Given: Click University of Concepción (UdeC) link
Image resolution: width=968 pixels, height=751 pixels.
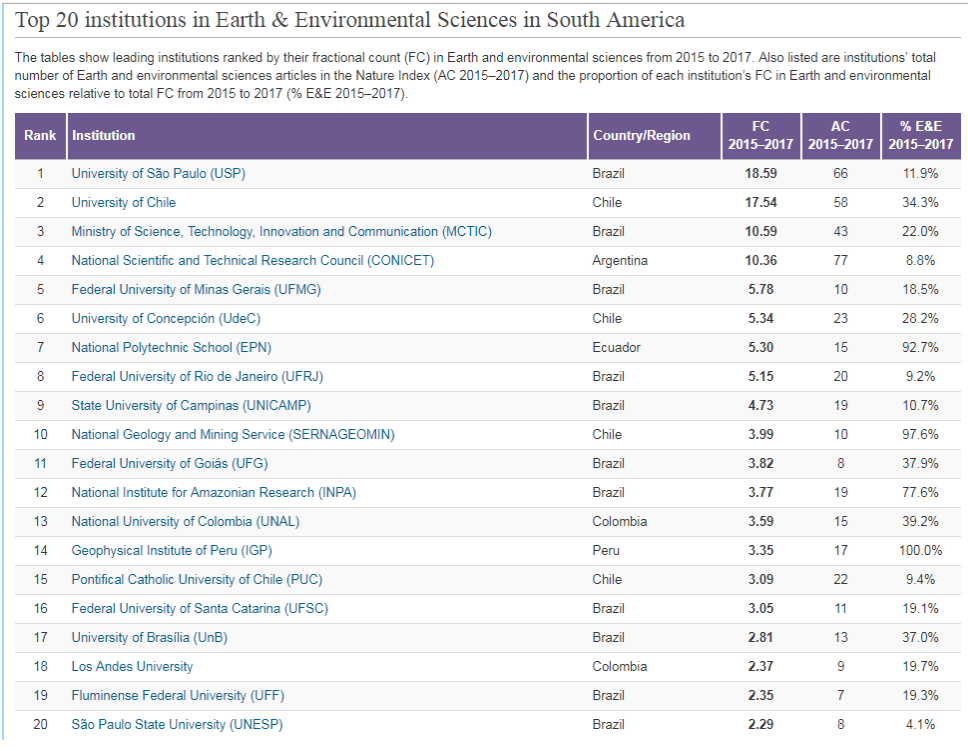Looking at the screenshot, I should pyautogui.click(x=166, y=318).
